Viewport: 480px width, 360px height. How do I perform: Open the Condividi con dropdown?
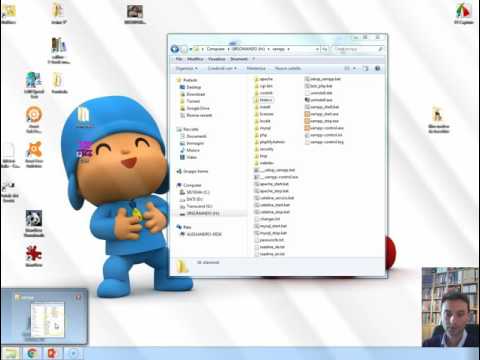tap(222, 68)
